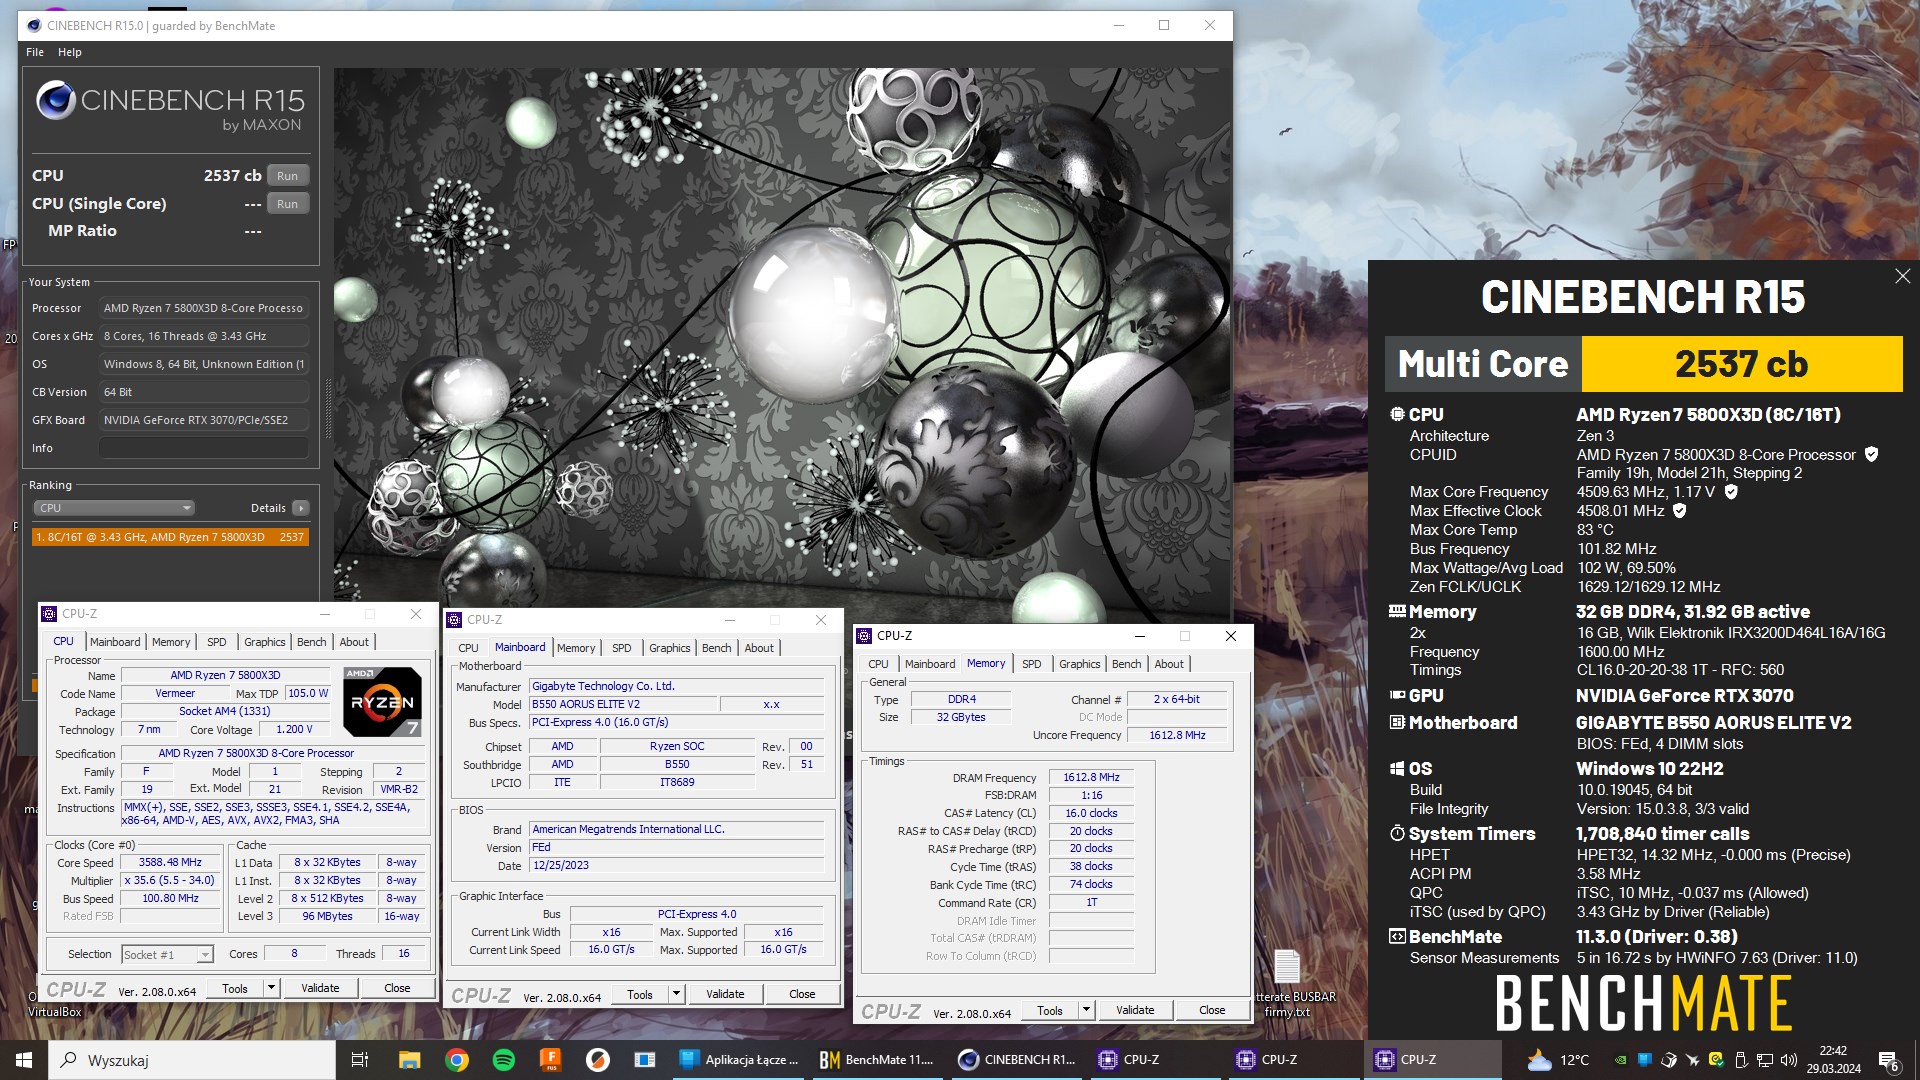Click the System Timers clock icon
The height and width of the screenshot is (1080, 1920).
[1397, 833]
